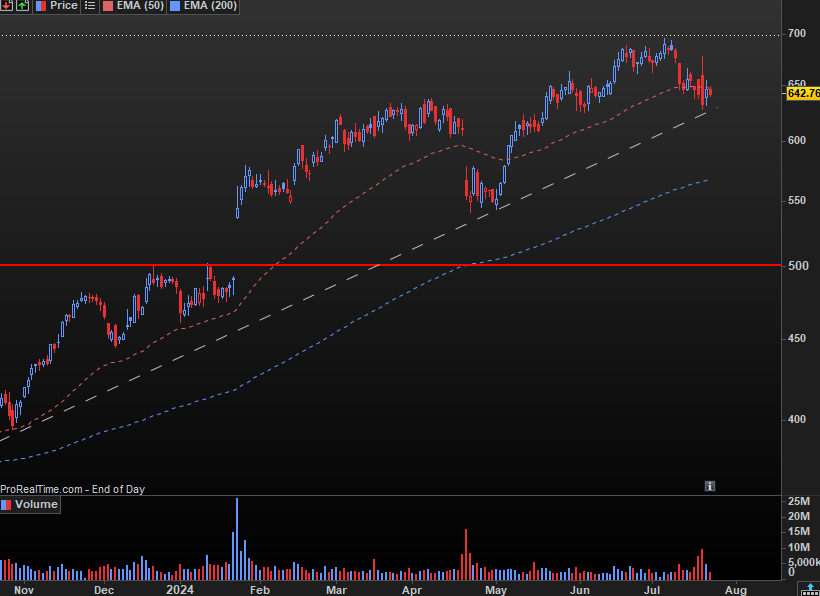The height and width of the screenshot is (596, 820).
Task: Click the Volume panel label
Action: 36,505
